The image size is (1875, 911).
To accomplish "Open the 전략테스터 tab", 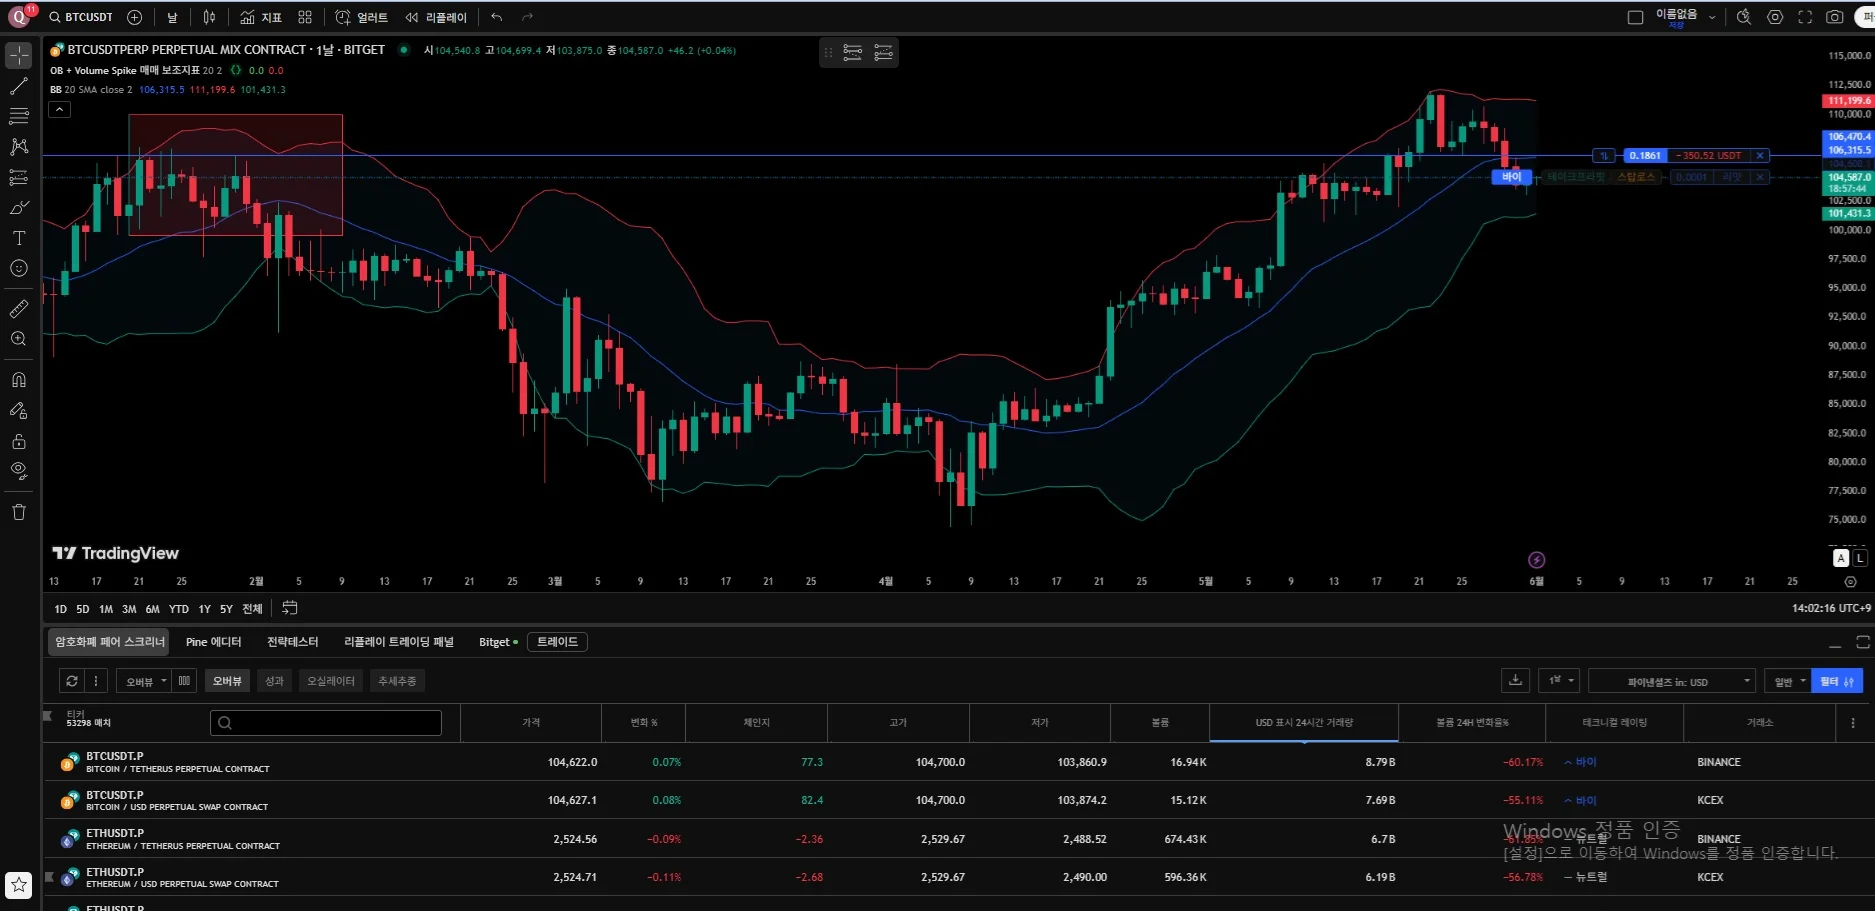I will pos(292,642).
